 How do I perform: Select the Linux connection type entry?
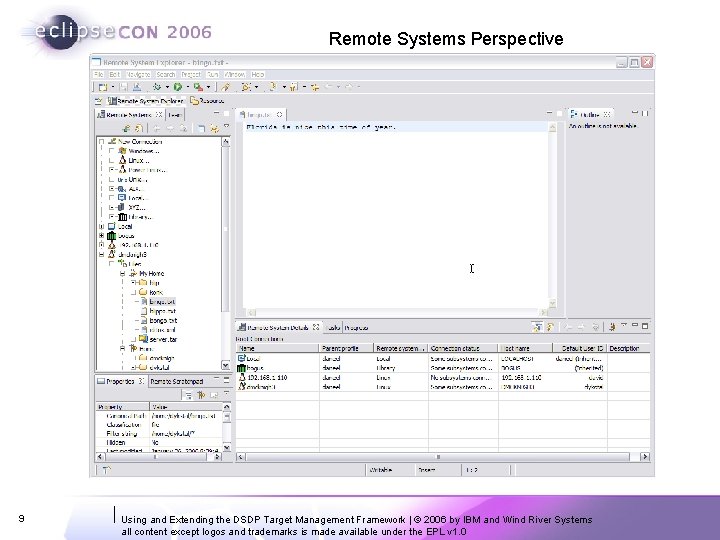coord(134,160)
